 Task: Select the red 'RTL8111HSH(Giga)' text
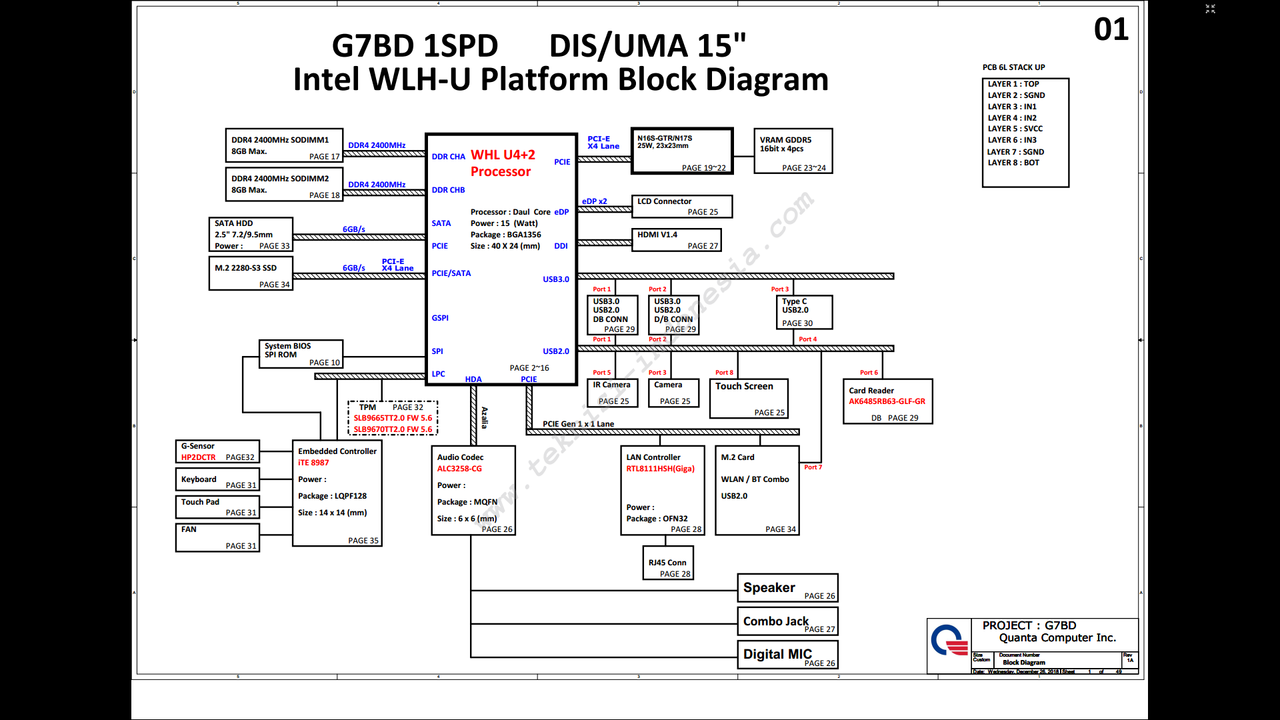[x=660, y=468]
